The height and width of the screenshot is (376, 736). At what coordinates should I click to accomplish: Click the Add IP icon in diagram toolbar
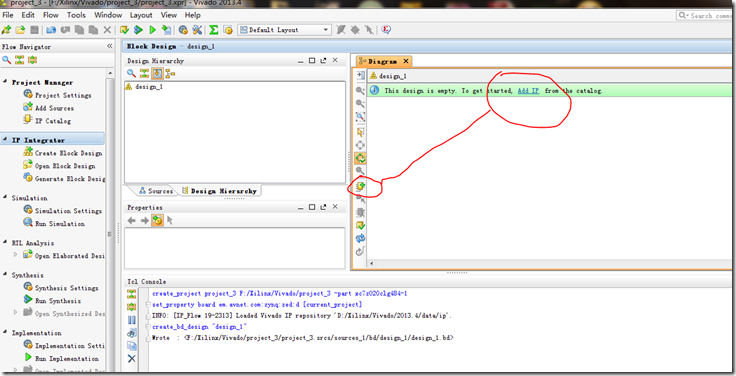click(x=360, y=186)
